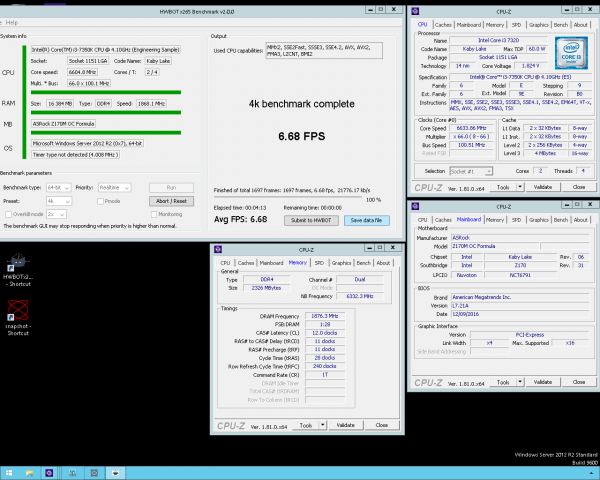
Task: Open About tab in CPU-Z Memory window
Action: [x=383, y=263]
